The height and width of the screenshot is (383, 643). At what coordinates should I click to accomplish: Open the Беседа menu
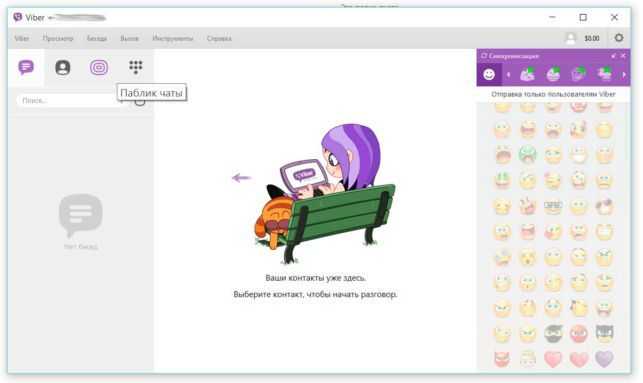97,39
